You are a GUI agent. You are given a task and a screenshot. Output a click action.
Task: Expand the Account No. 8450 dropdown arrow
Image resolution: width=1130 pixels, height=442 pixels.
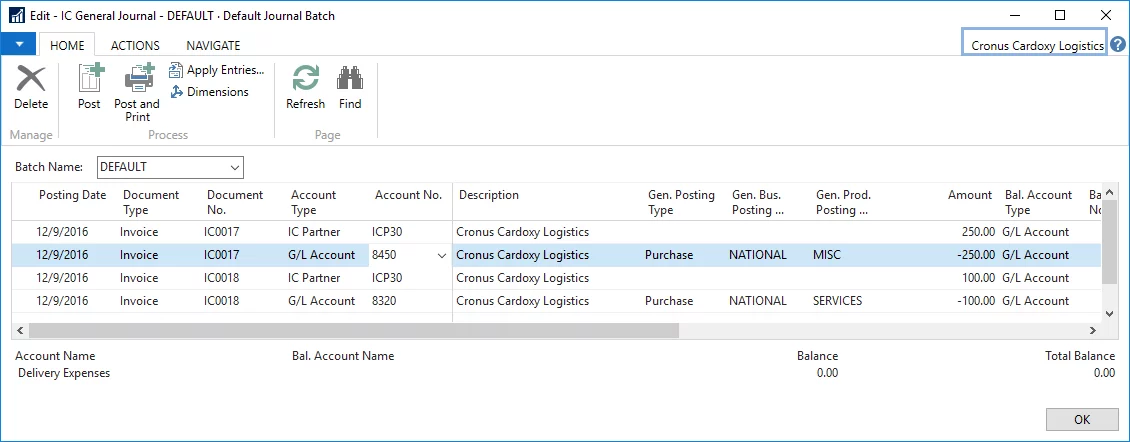click(442, 256)
